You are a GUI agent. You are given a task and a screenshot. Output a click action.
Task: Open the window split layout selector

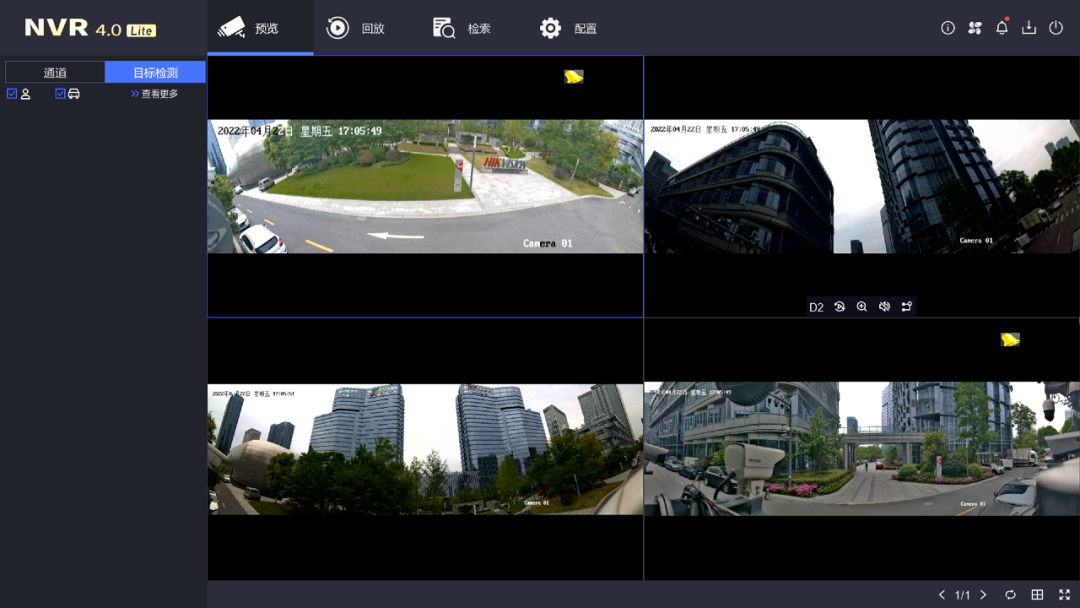1037,595
